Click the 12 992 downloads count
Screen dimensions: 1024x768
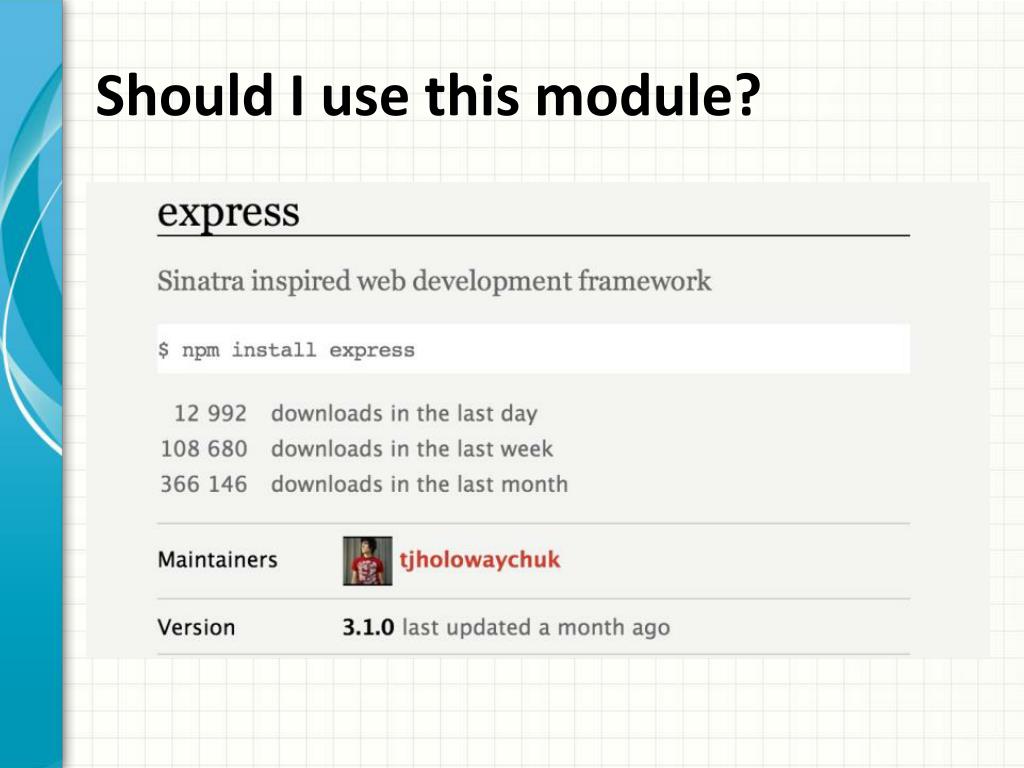pyautogui.click(x=210, y=413)
